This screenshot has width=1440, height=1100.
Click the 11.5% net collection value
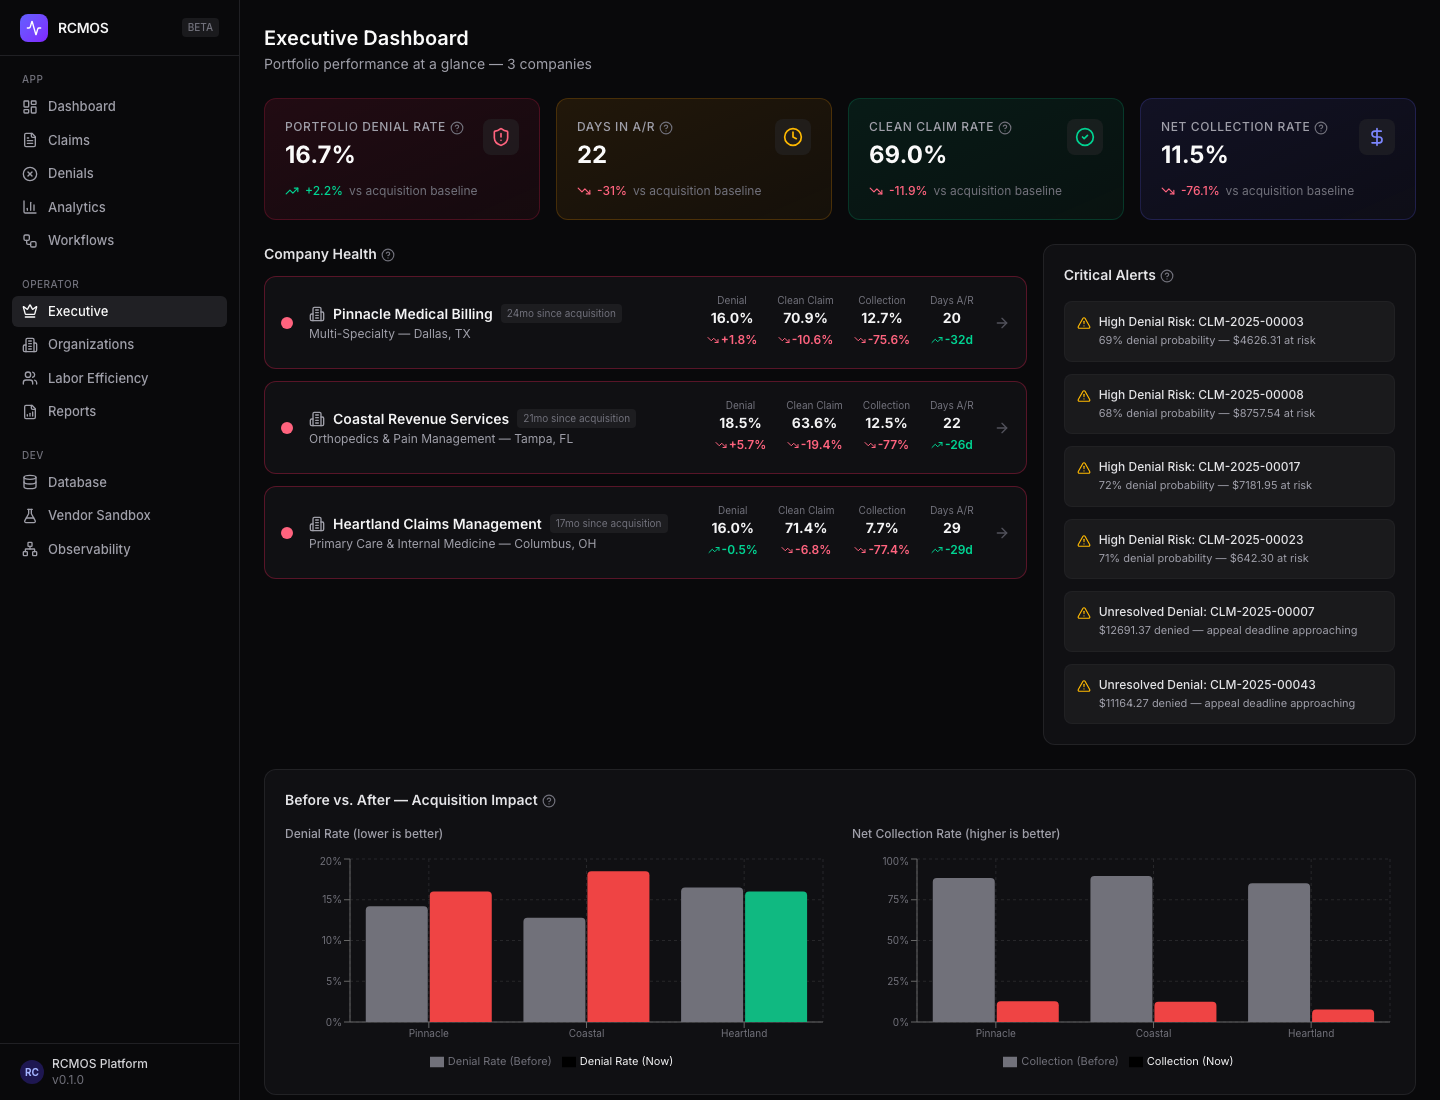1194,155
